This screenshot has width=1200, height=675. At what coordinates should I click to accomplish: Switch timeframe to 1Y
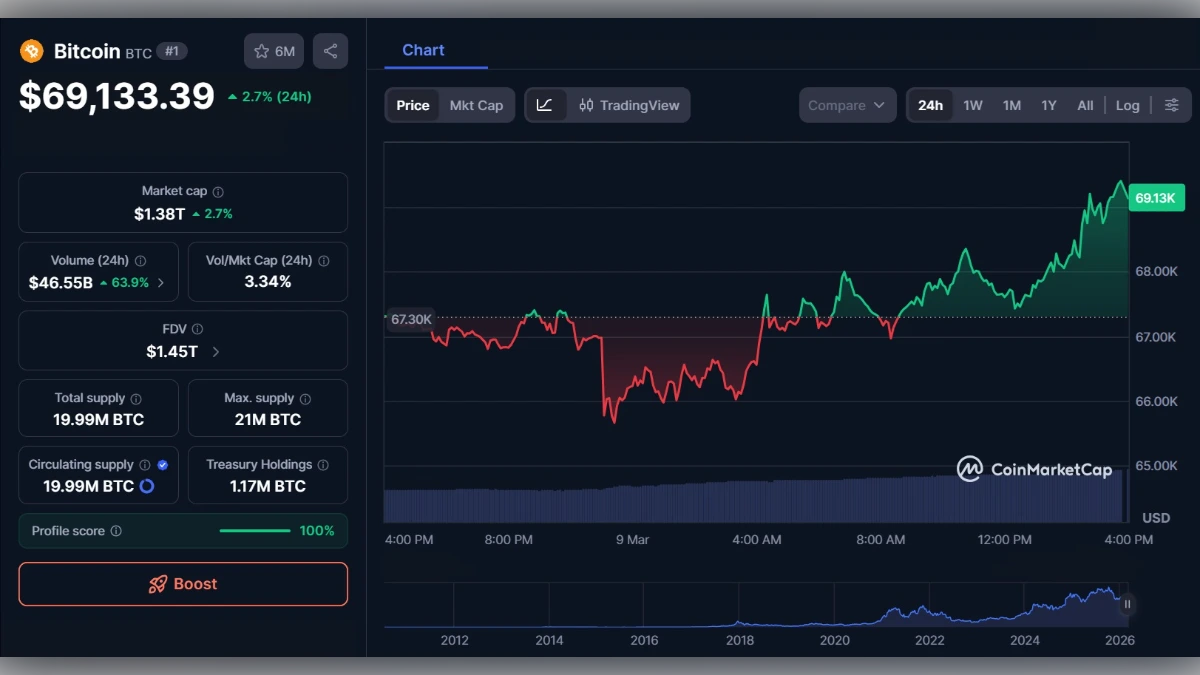click(x=1049, y=104)
